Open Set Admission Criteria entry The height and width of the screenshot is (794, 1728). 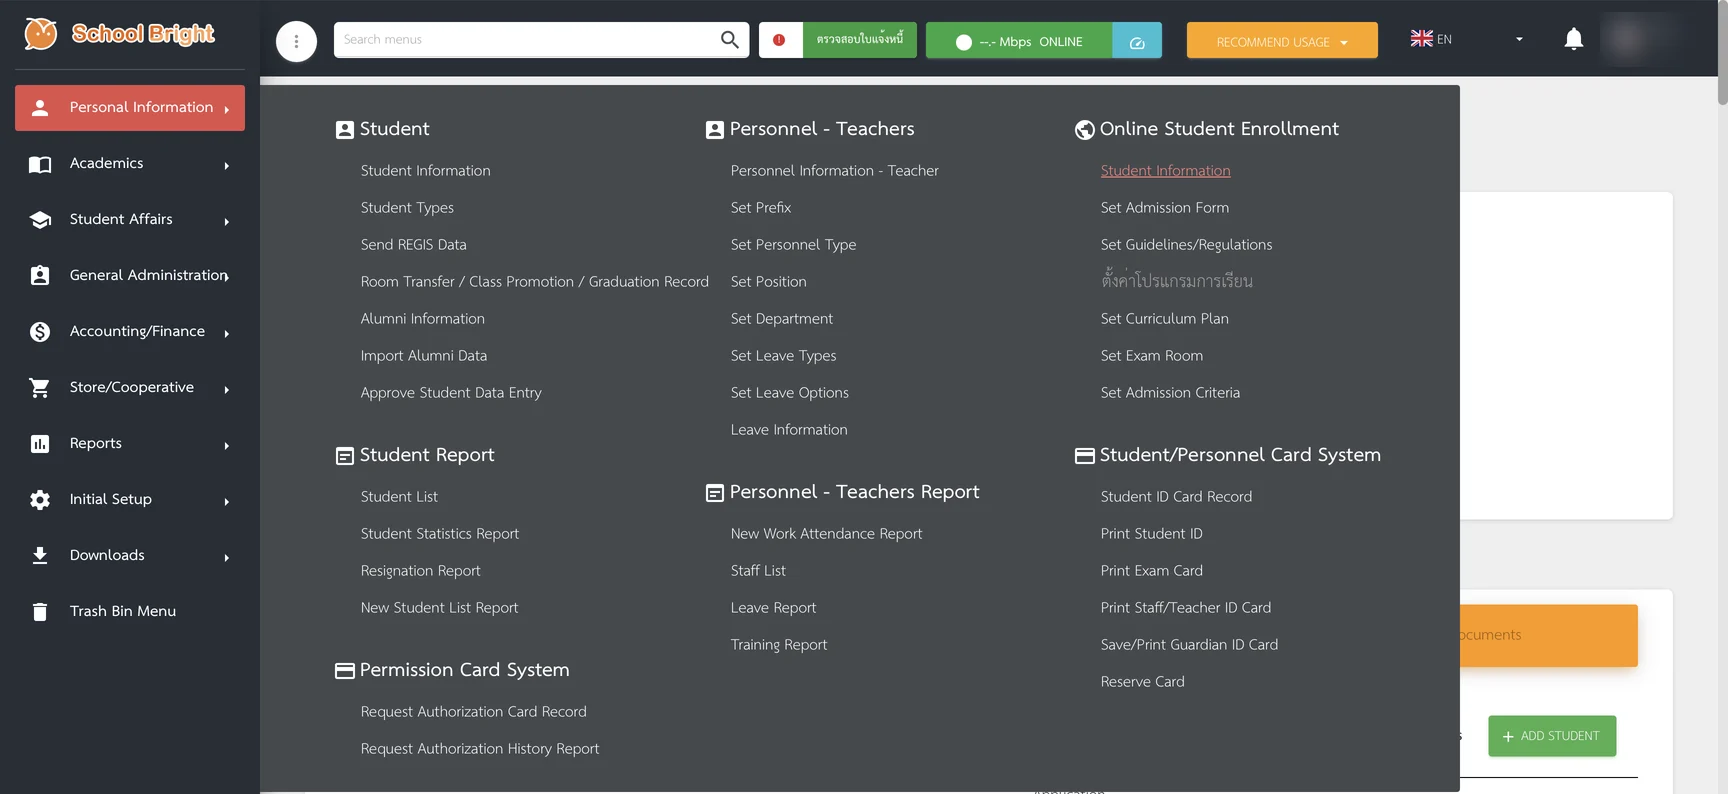point(1170,393)
